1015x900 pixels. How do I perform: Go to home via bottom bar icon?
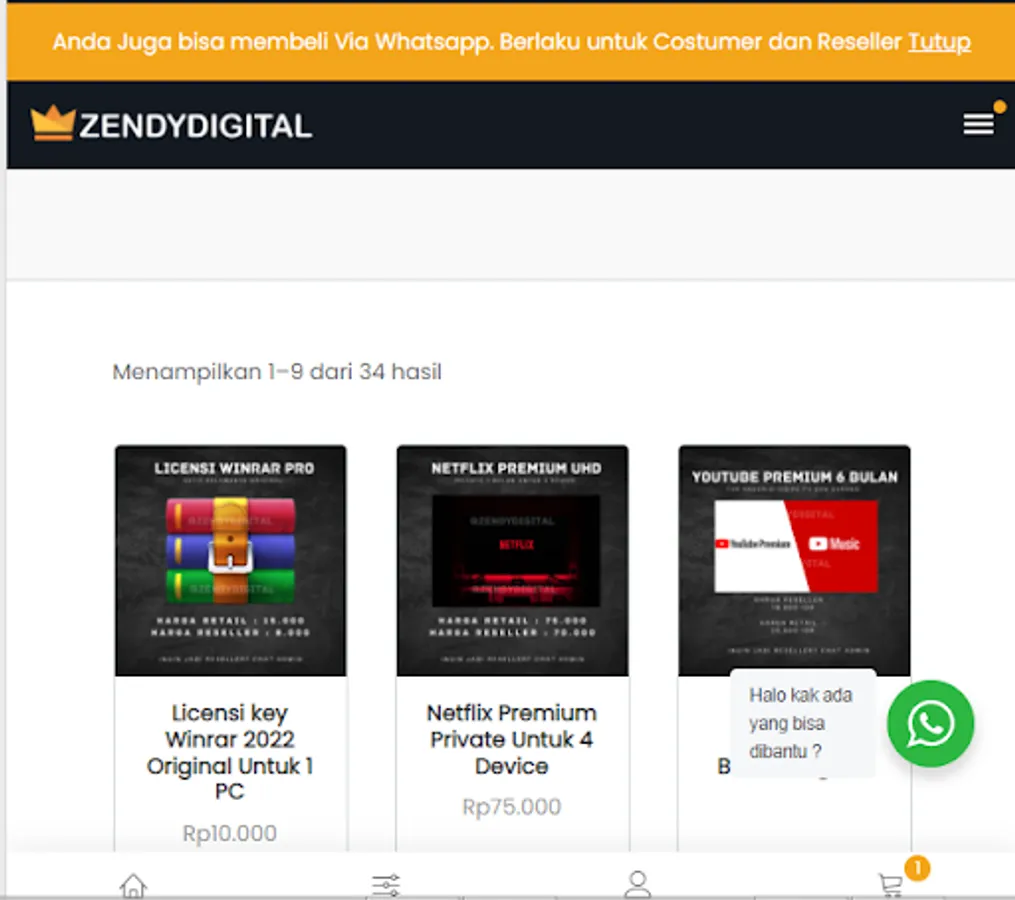133,886
